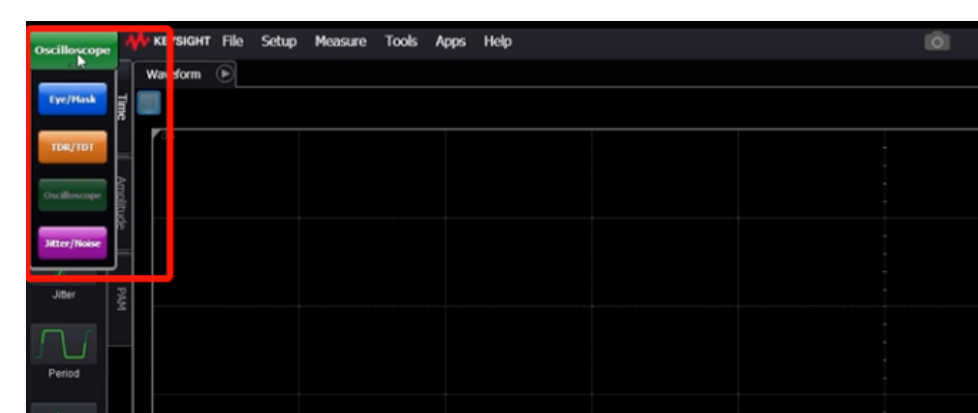Select the Amplitude vertical tab
978x413 pixels.
coord(120,204)
